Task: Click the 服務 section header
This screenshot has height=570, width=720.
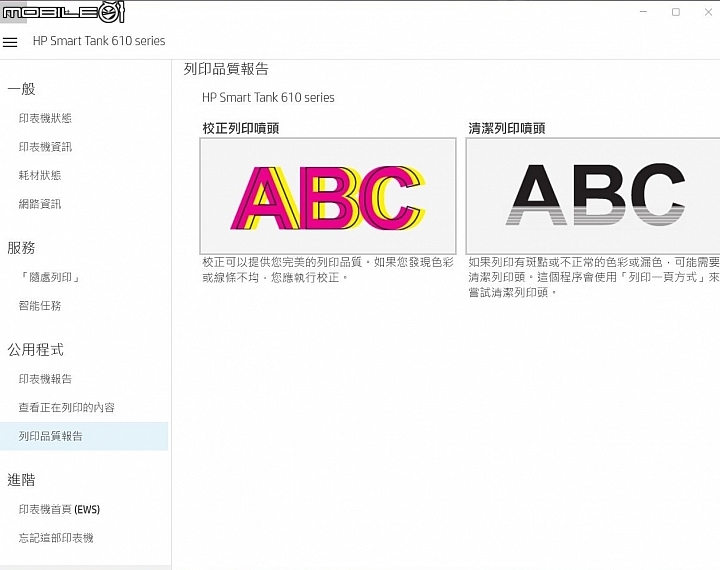Action: [21, 248]
